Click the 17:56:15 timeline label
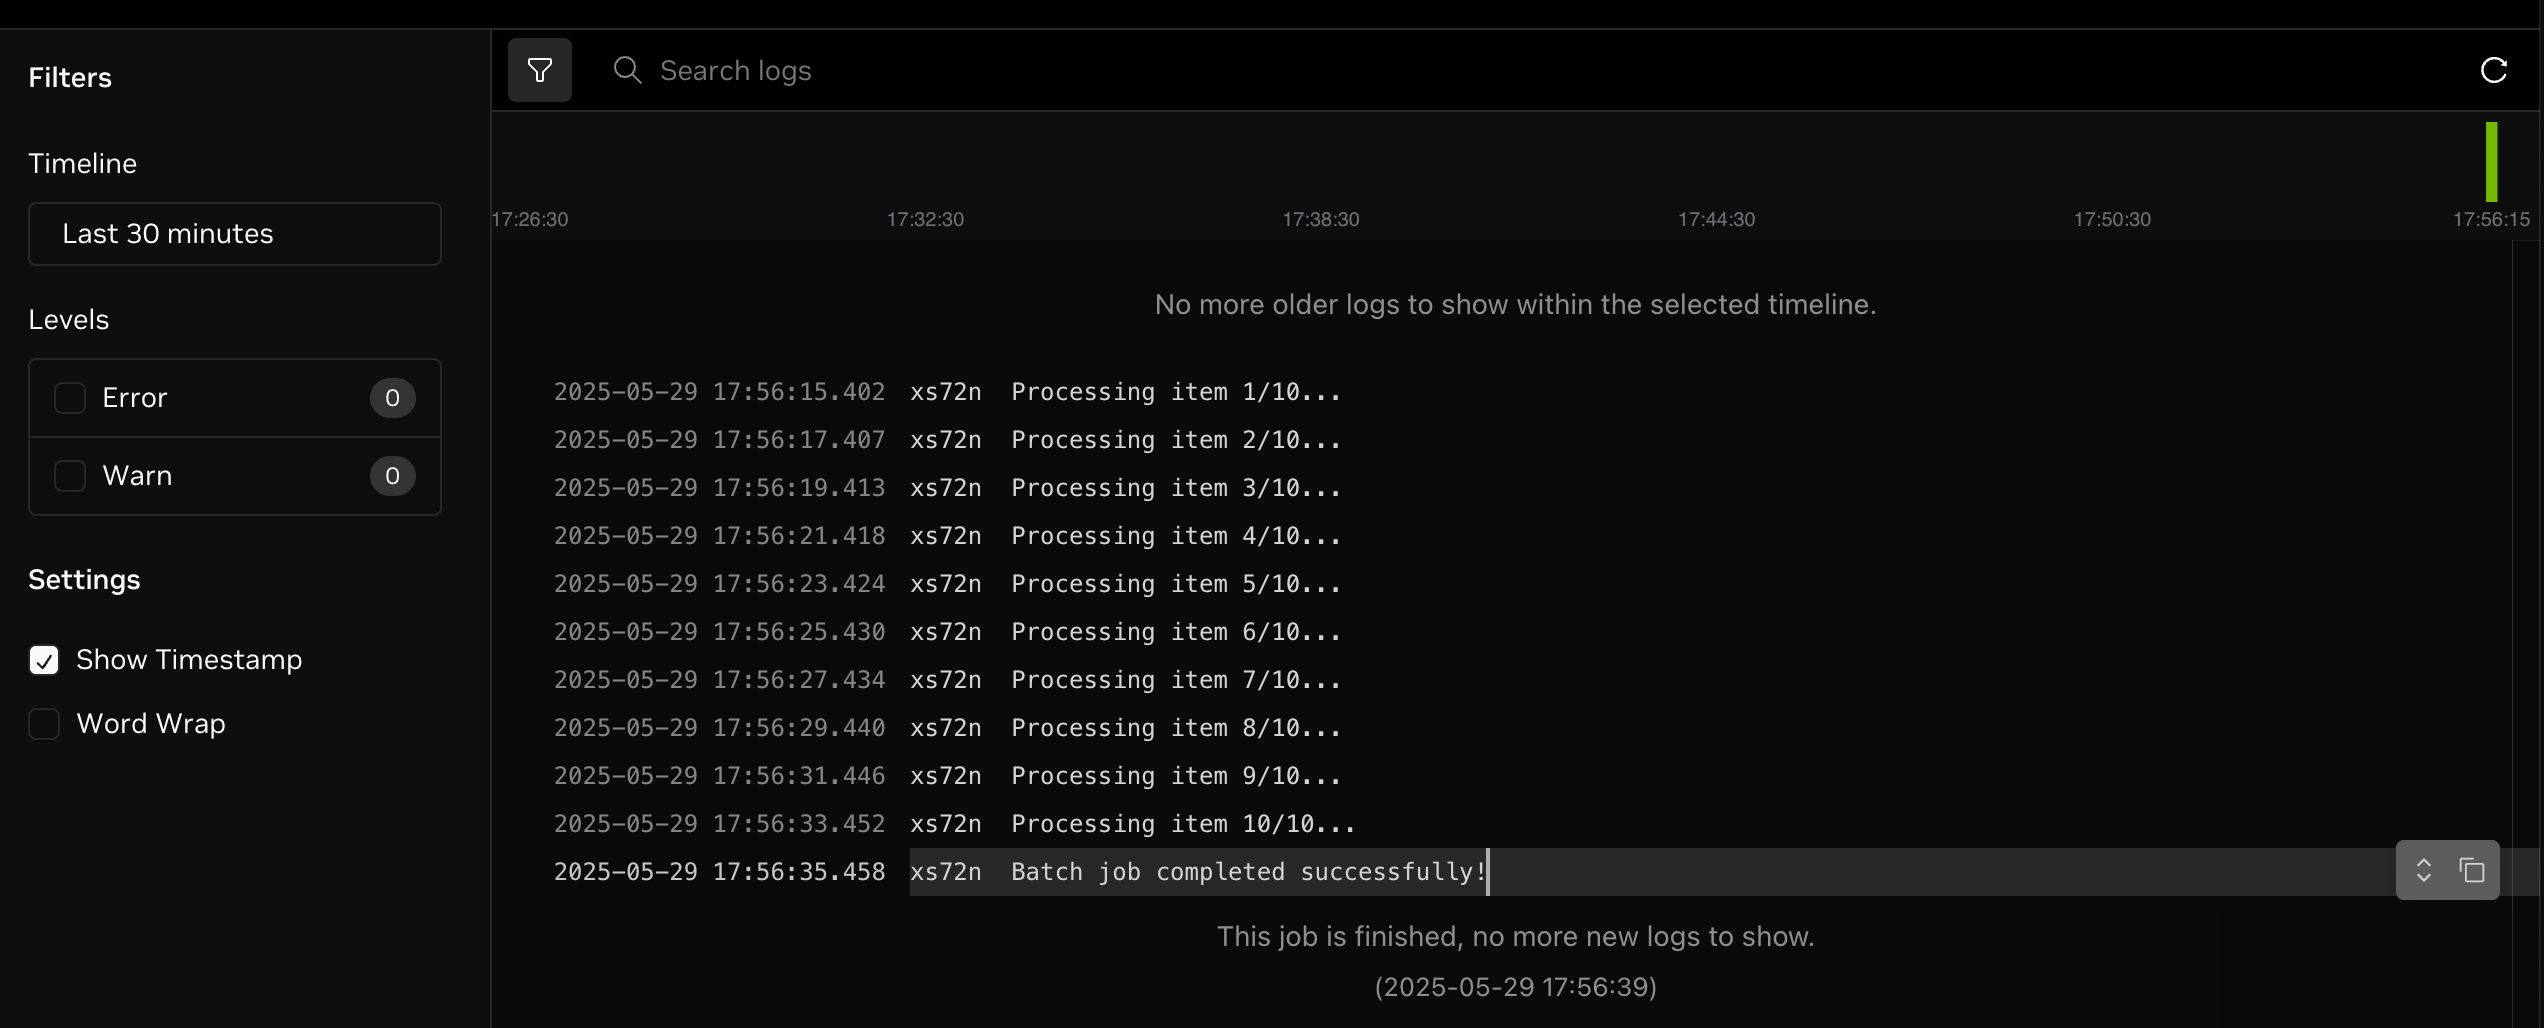The width and height of the screenshot is (2544, 1028). [2491, 219]
